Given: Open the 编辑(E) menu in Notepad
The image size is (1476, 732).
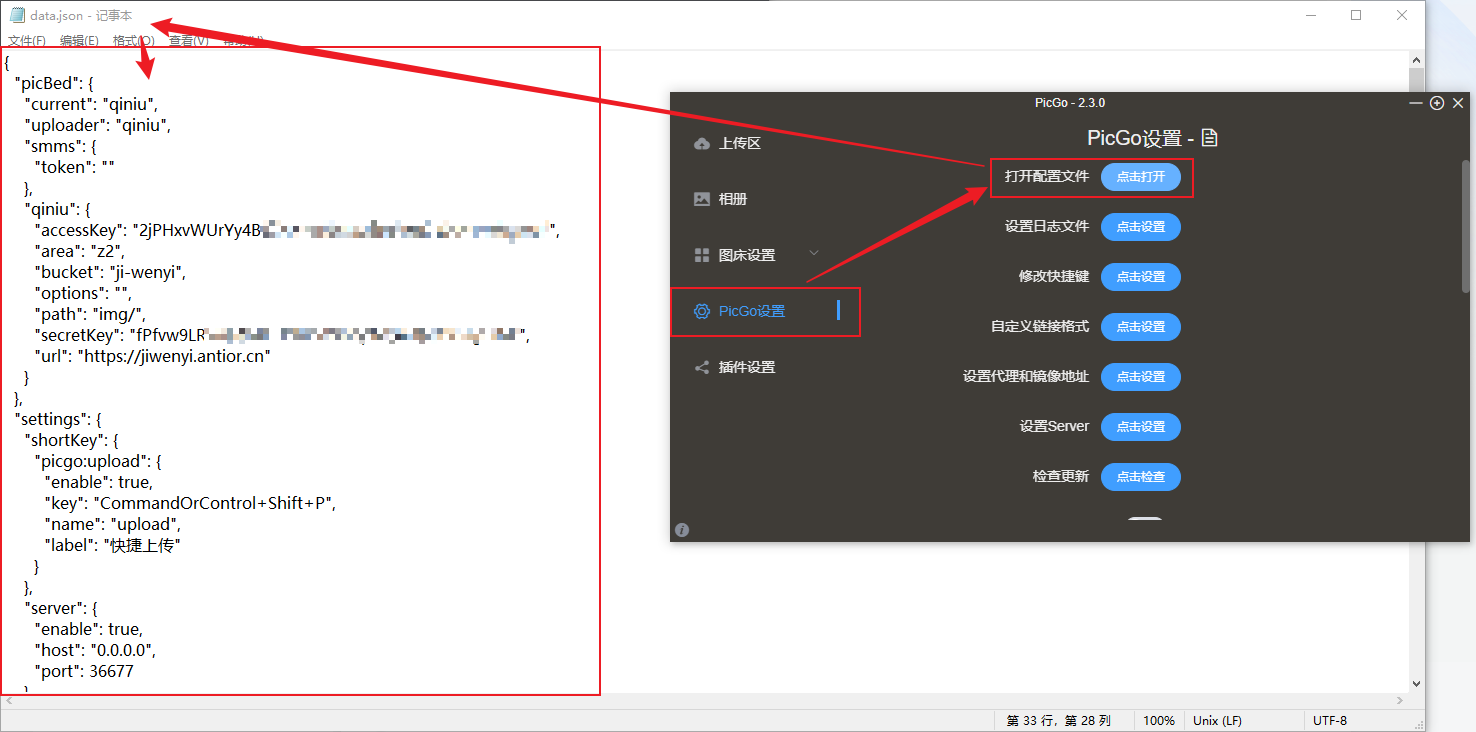Looking at the screenshot, I should tap(79, 41).
